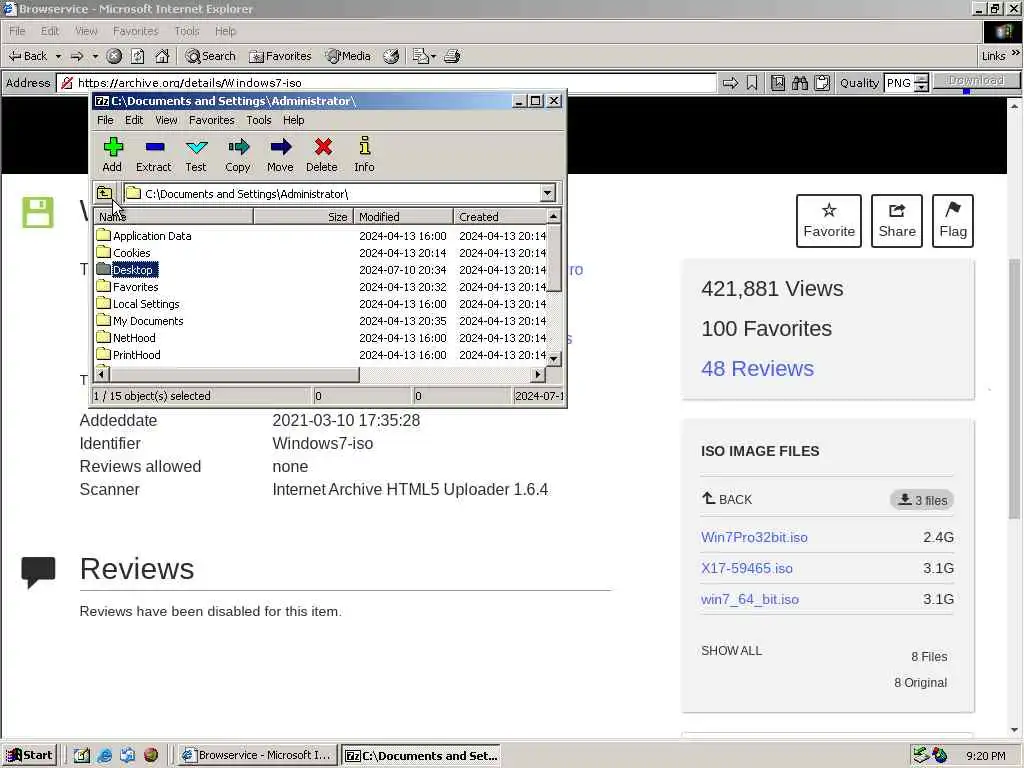Open the Forward button history dropdown arrow
The image size is (1024, 768).
tap(95, 56)
